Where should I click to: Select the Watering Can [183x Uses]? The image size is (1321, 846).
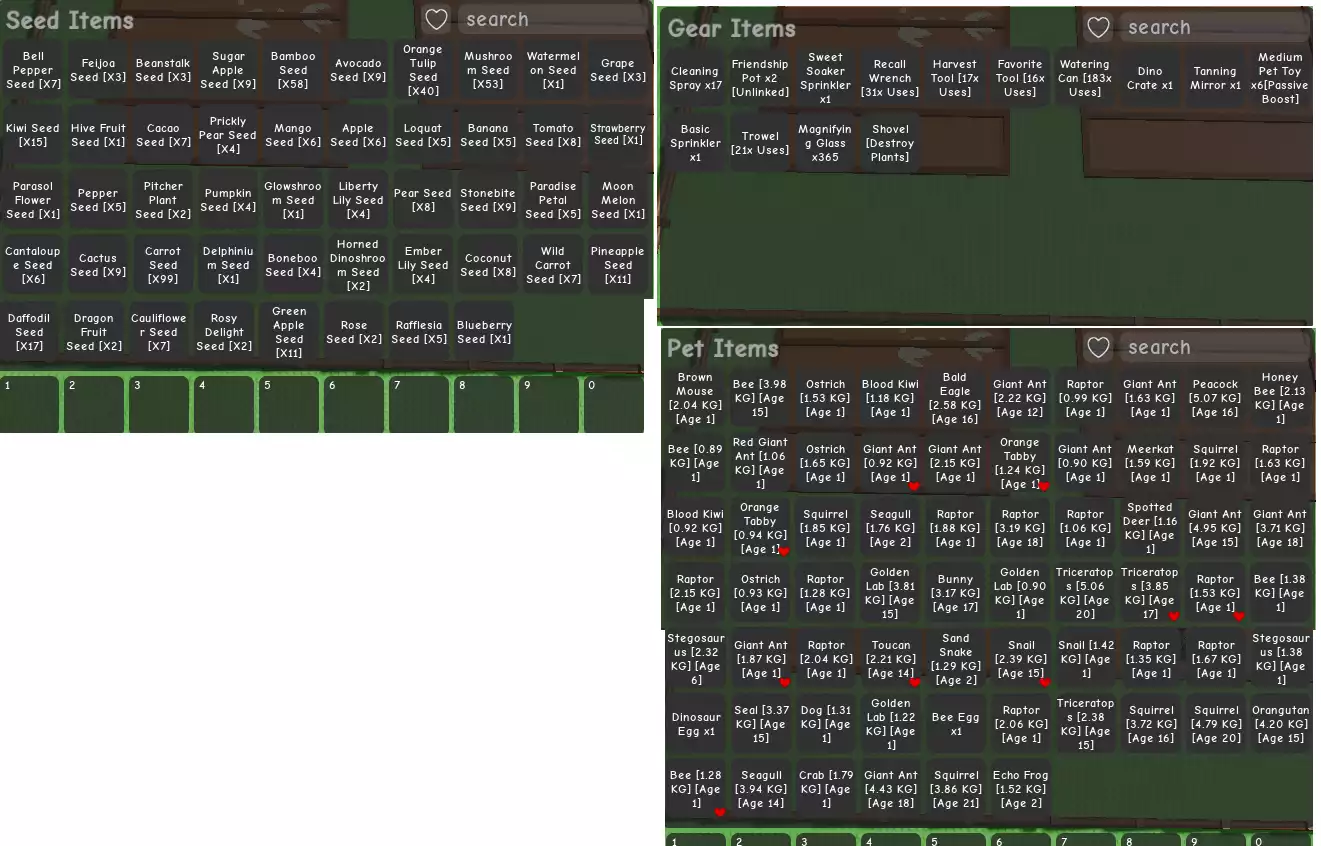(1085, 78)
